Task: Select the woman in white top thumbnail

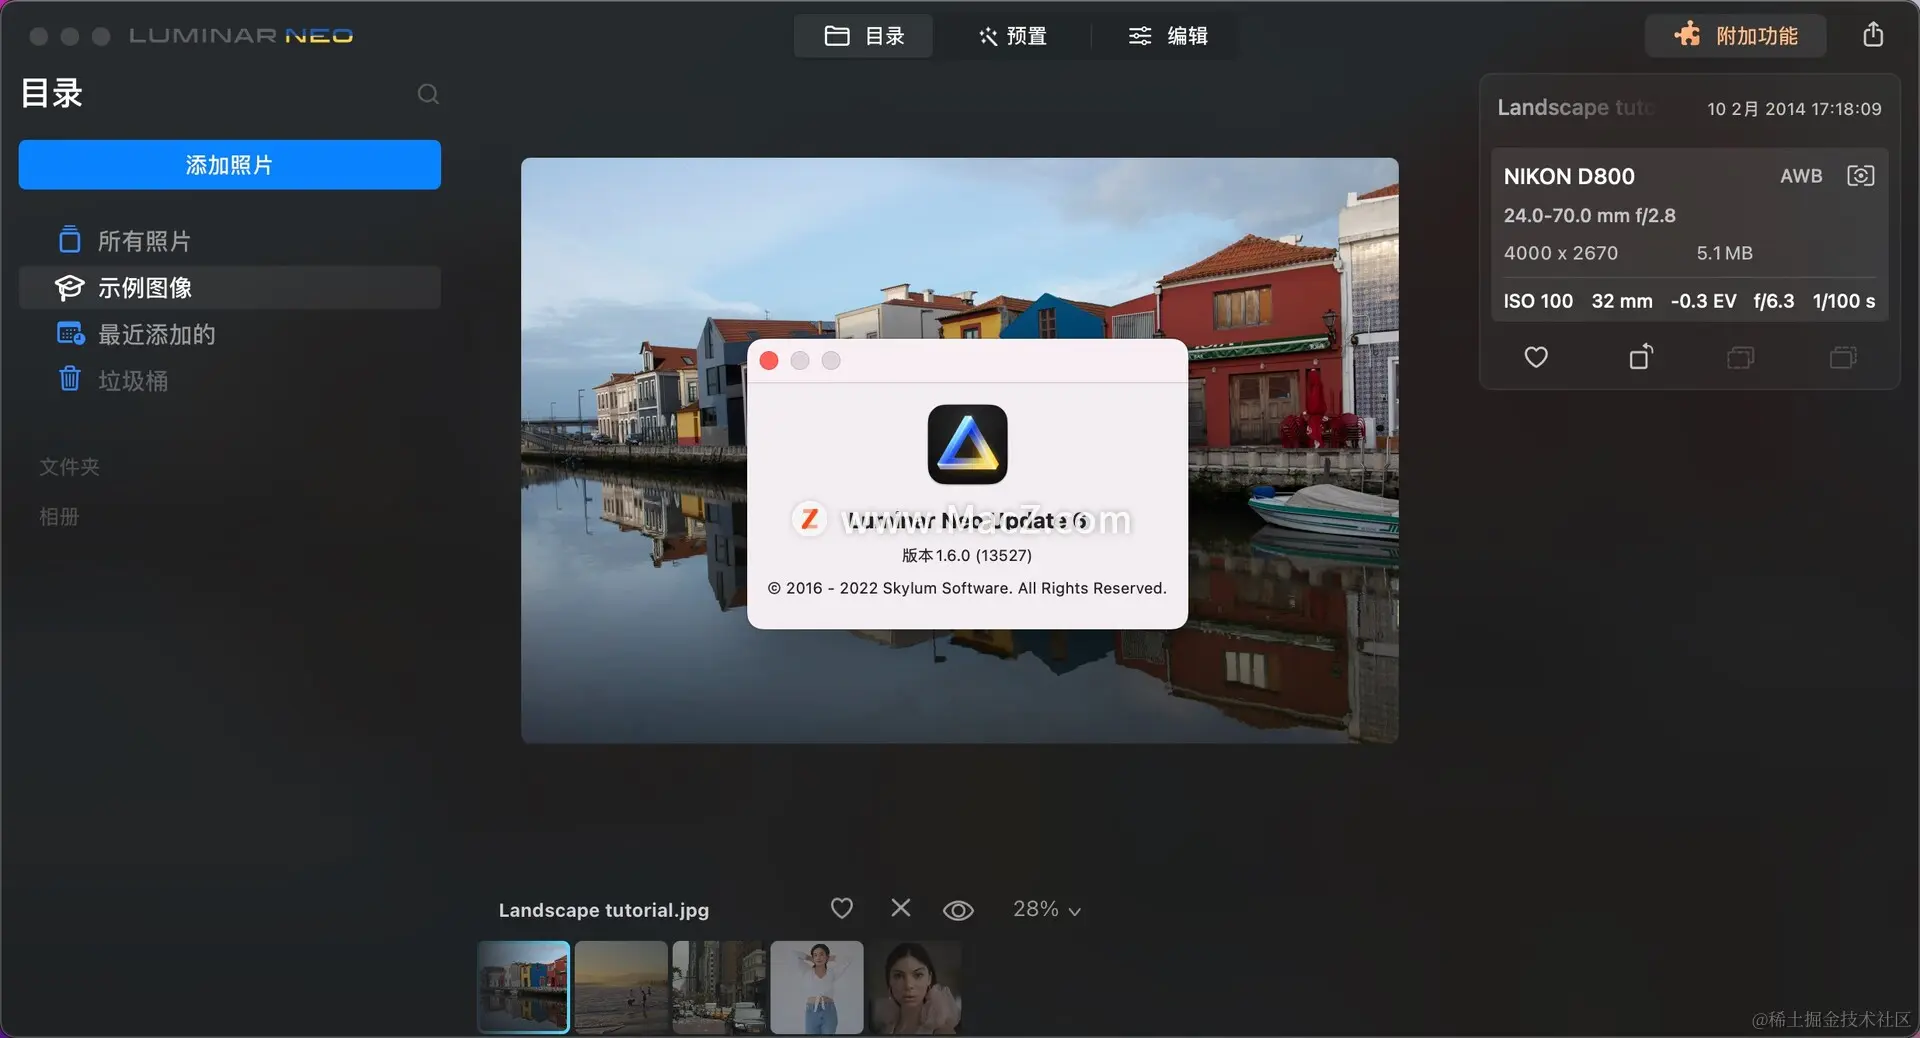Action: pyautogui.click(x=817, y=987)
